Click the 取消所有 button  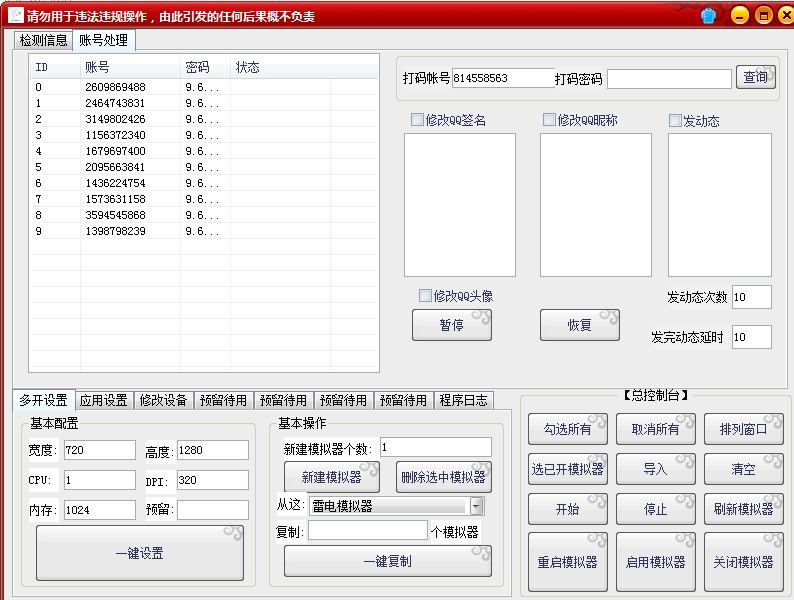pyautogui.click(x=656, y=429)
